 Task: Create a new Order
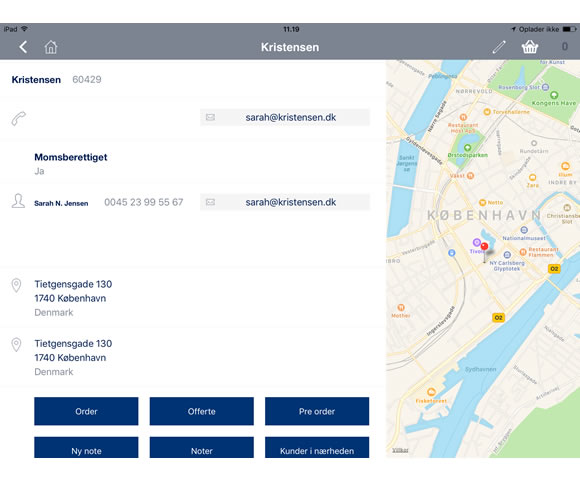pyautogui.click(x=86, y=411)
